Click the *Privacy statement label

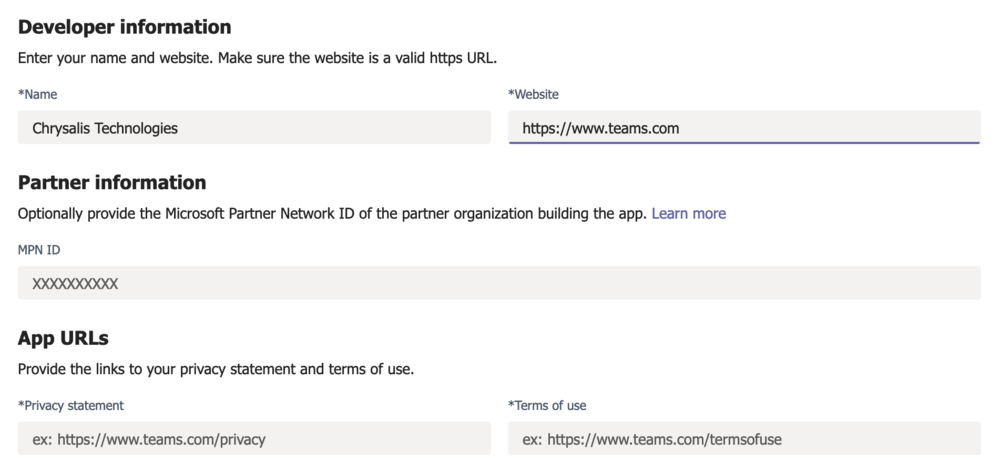point(71,406)
